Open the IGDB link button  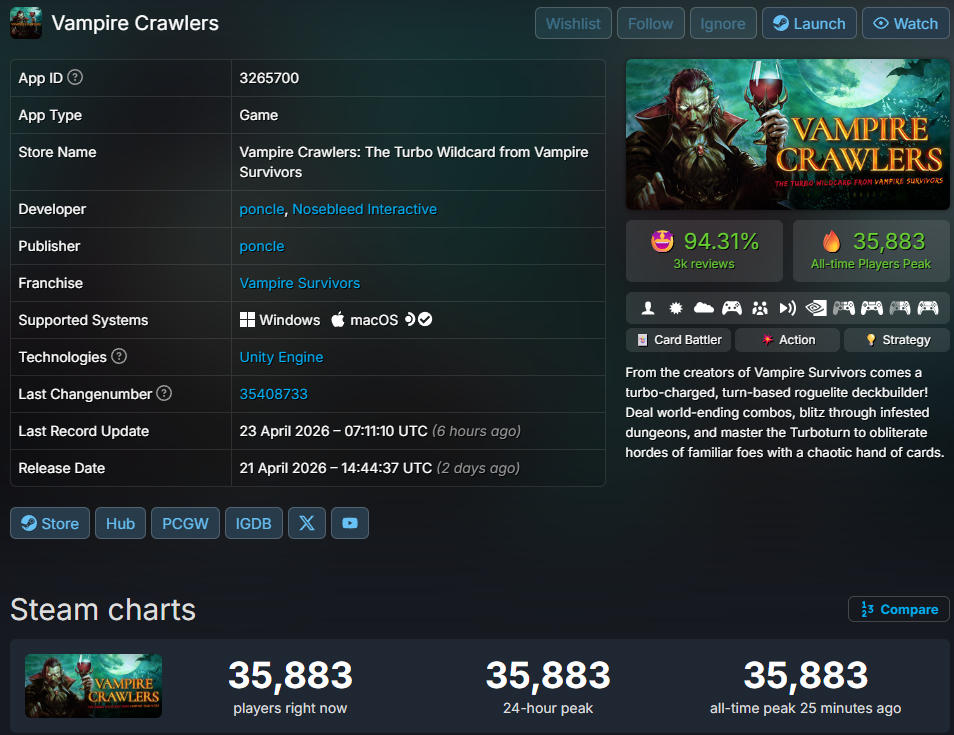(254, 523)
